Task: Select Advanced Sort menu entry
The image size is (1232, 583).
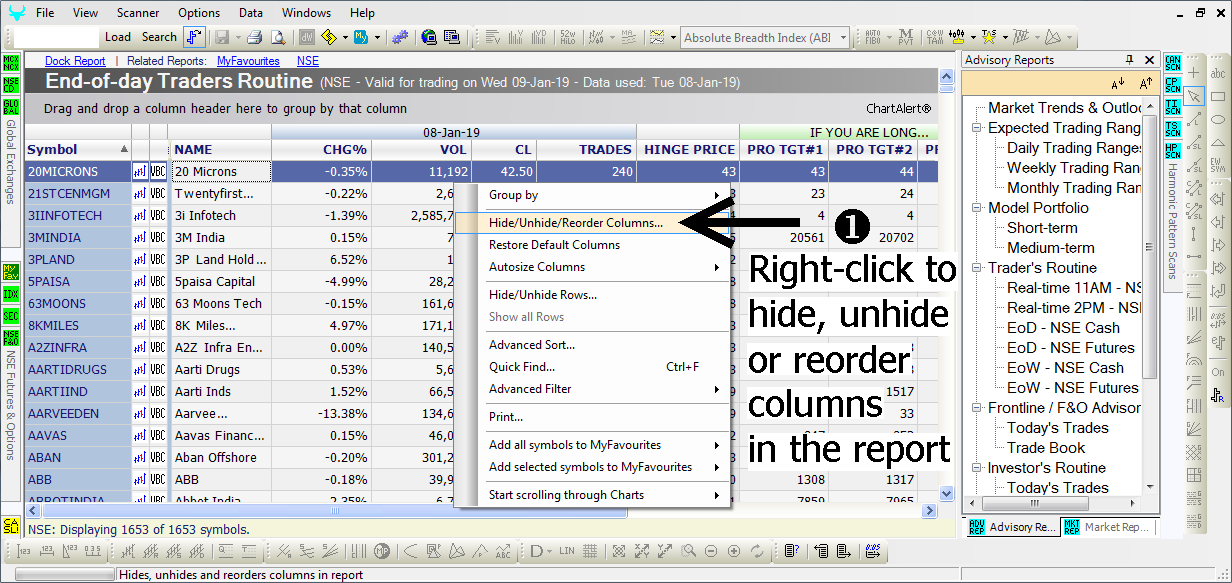Action: pyautogui.click(x=592, y=345)
